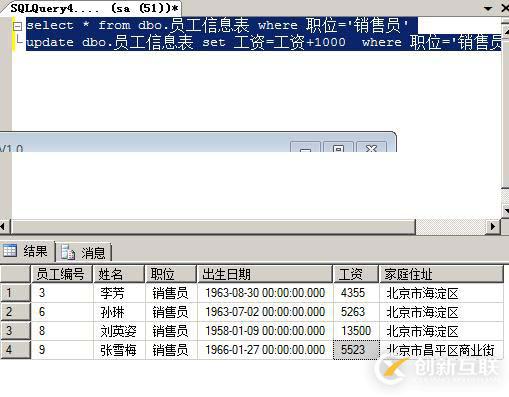
Task: Click salary cell 4355
Action: (356, 293)
